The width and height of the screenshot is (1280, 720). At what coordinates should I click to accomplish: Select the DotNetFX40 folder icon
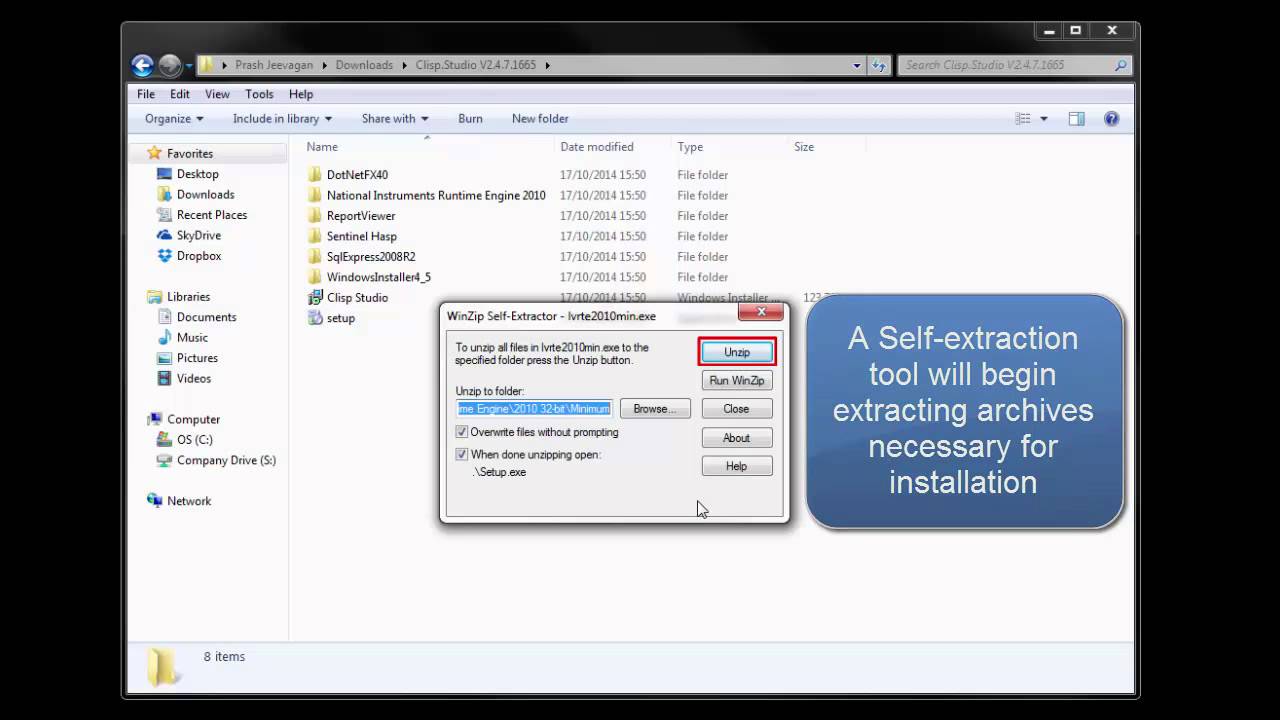click(315, 175)
